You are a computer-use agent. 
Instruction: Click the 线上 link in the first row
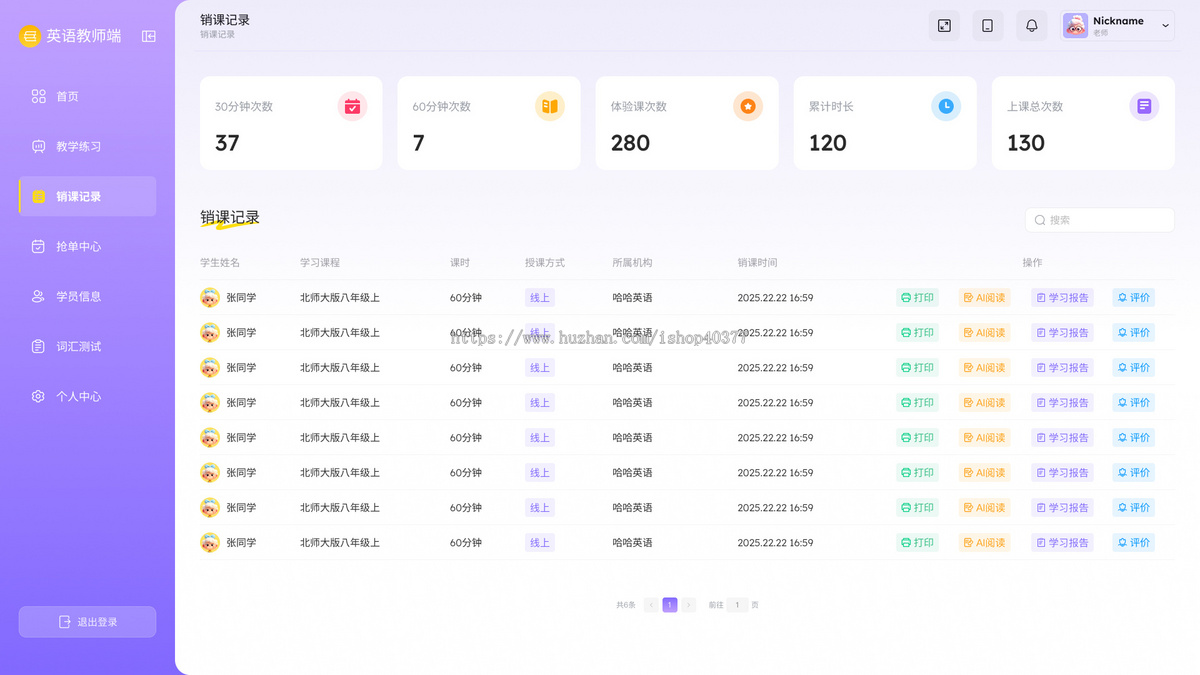click(540, 297)
